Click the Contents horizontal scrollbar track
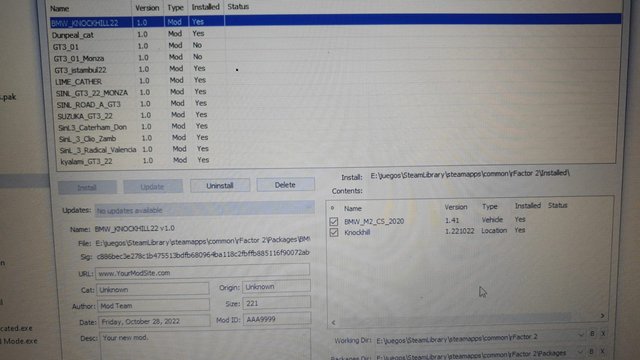The height and width of the screenshot is (360, 640). coord(467,319)
